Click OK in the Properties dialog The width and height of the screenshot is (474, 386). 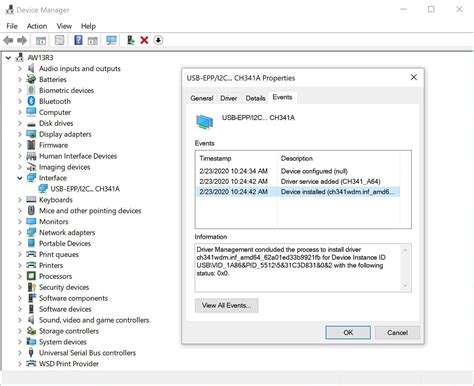click(x=348, y=332)
